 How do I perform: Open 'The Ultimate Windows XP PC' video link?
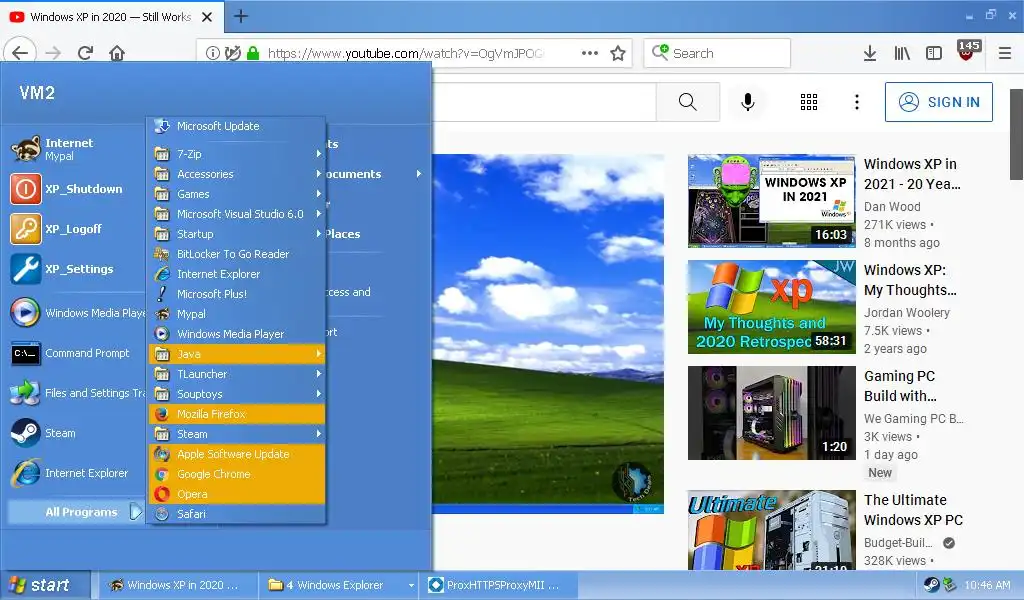[x=913, y=510]
